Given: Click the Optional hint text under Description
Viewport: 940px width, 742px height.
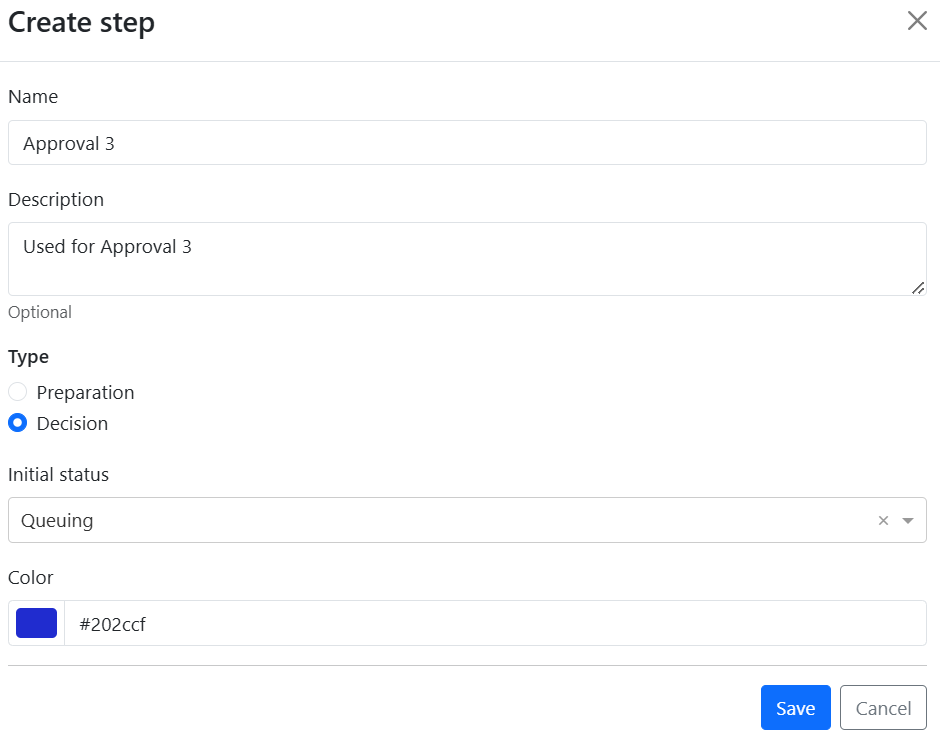Looking at the screenshot, I should click(x=40, y=312).
